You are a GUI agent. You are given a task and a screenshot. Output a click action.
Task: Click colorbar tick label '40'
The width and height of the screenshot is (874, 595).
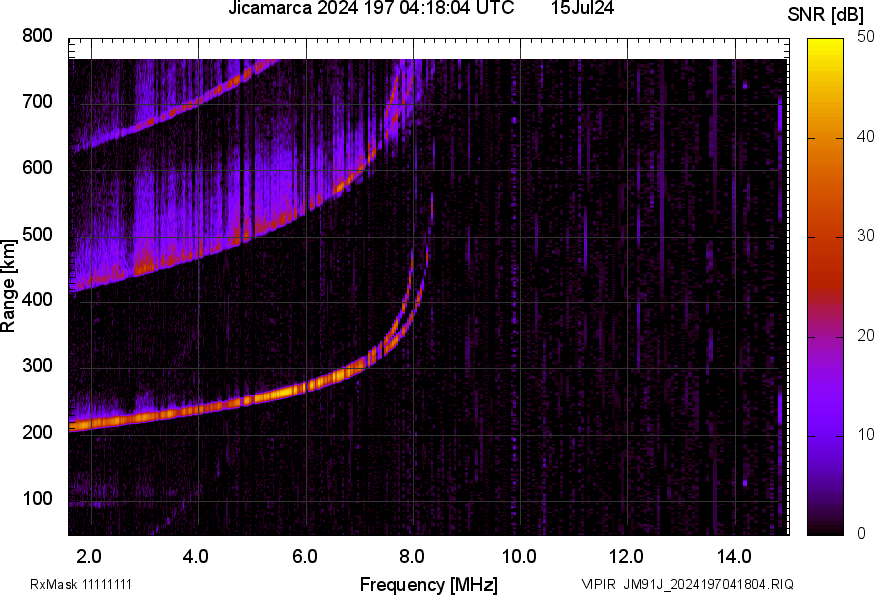pyautogui.click(x=865, y=136)
